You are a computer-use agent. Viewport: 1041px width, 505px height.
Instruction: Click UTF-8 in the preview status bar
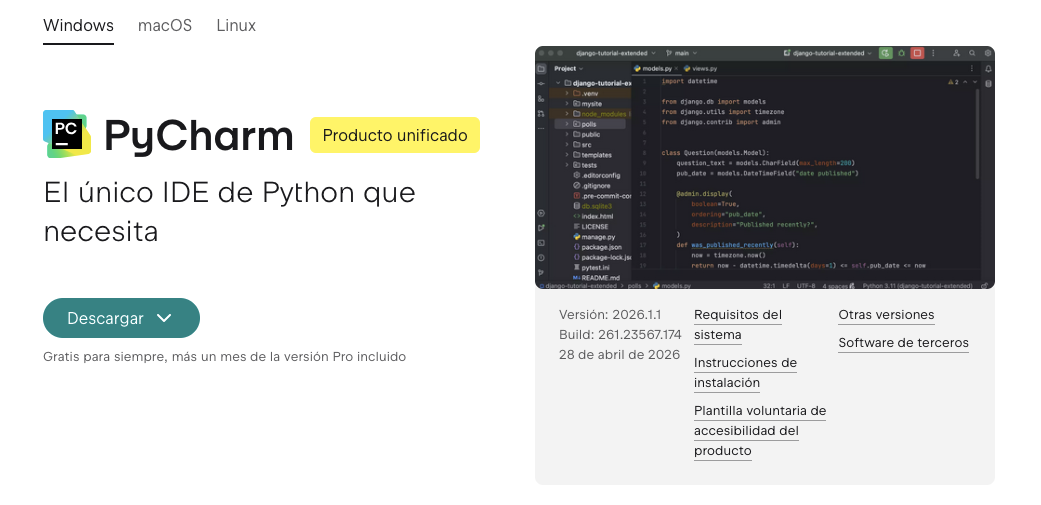(805, 286)
